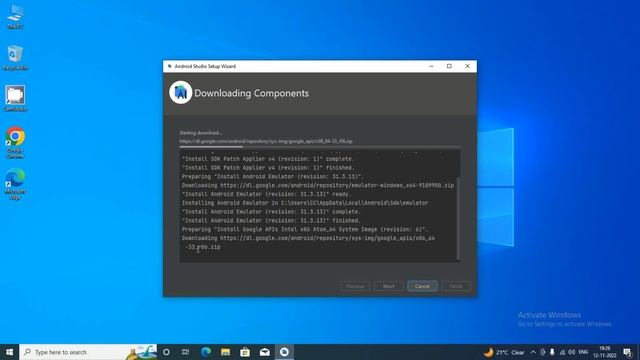
Task: Open the clock and date flyout
Action: 605,352
